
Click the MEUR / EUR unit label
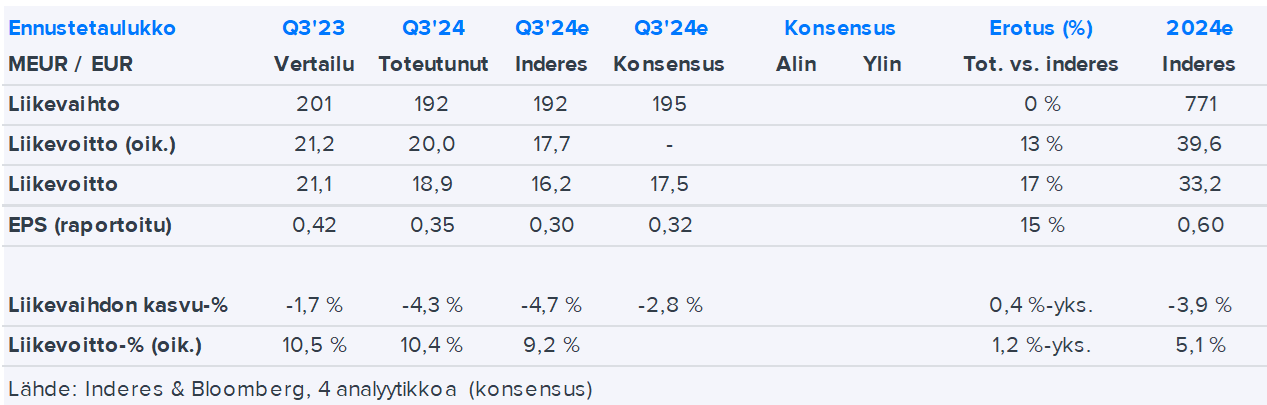pos(70,65)
